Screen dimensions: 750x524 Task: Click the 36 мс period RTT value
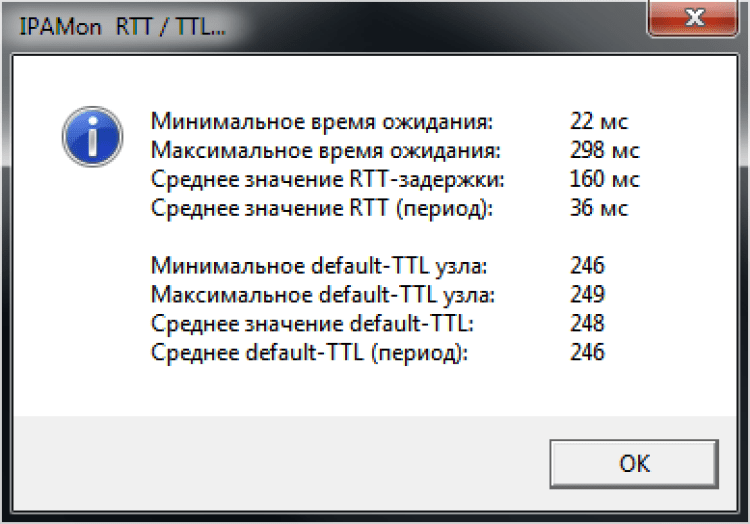[x=598, y=209]
